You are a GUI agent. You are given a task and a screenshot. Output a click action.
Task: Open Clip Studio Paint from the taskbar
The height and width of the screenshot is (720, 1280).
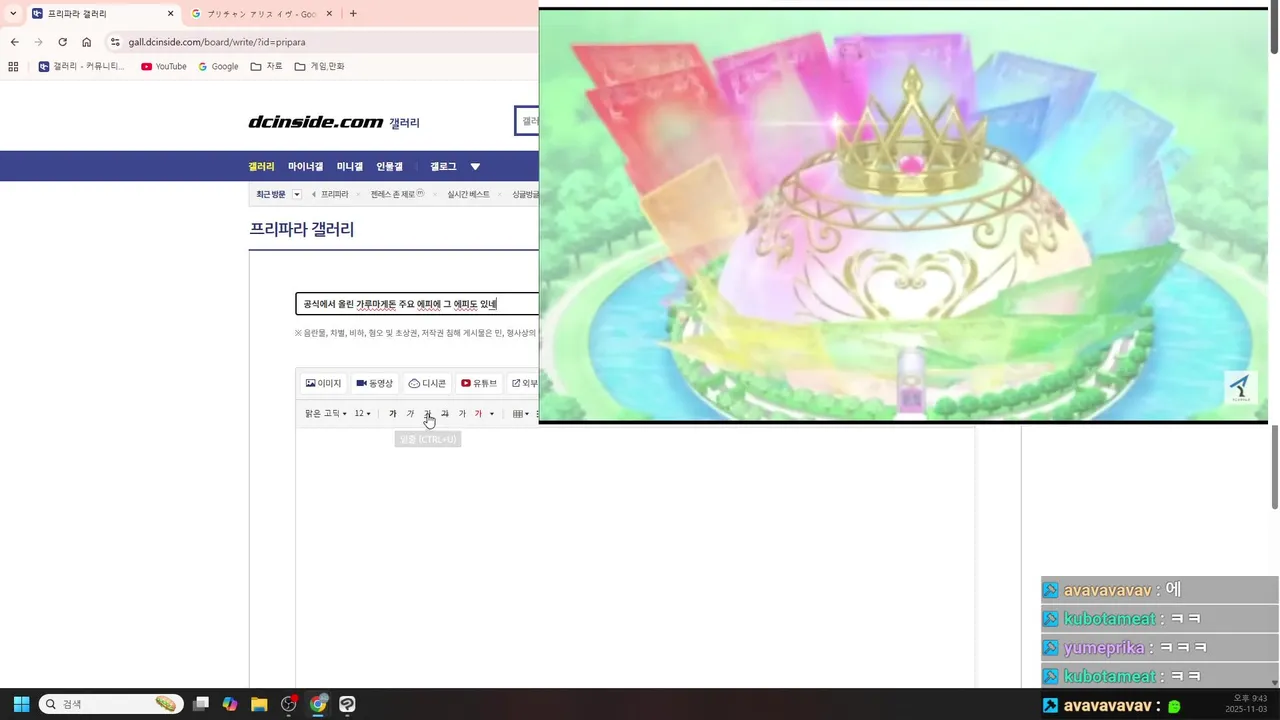point(347,704)
